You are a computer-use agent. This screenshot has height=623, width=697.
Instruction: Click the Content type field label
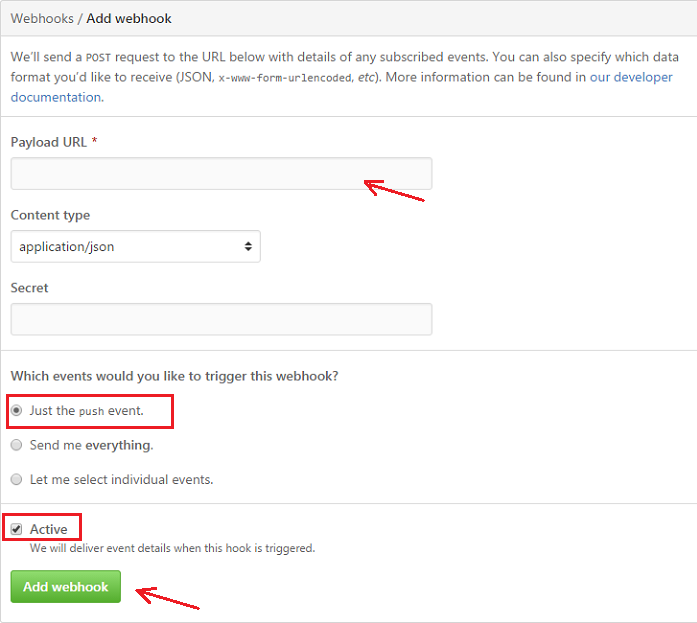pos(50,215)
